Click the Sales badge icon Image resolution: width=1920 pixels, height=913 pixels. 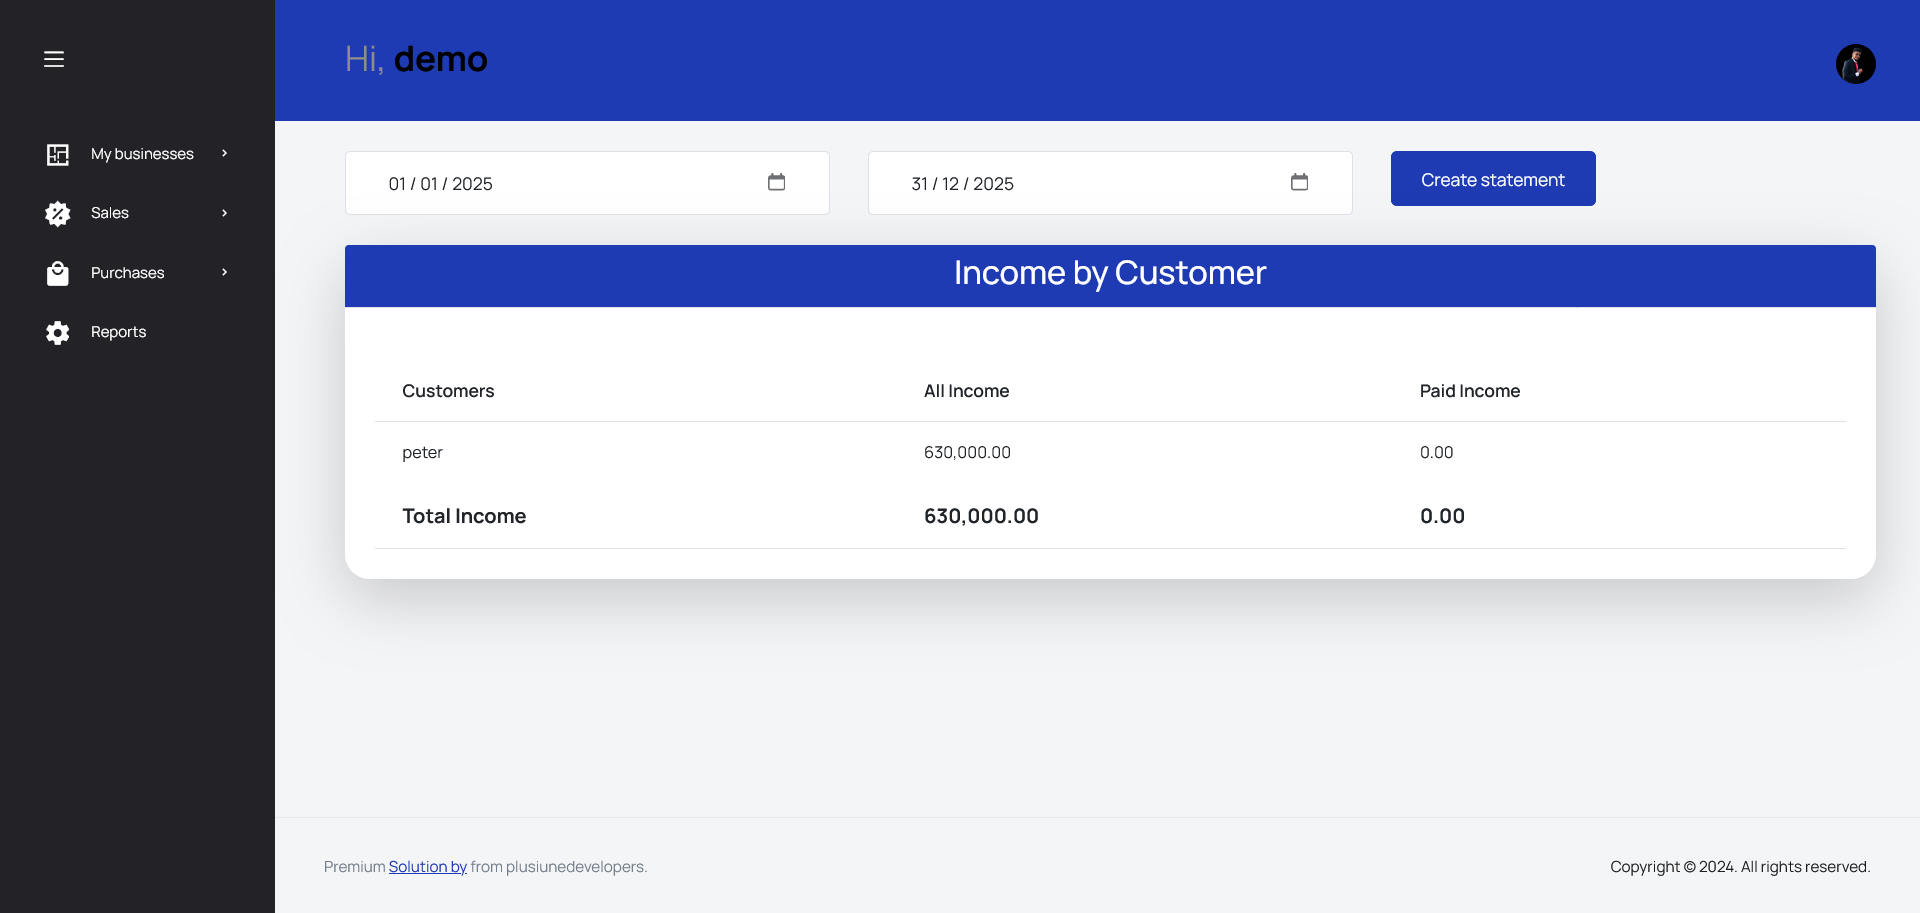click(58, 213)
